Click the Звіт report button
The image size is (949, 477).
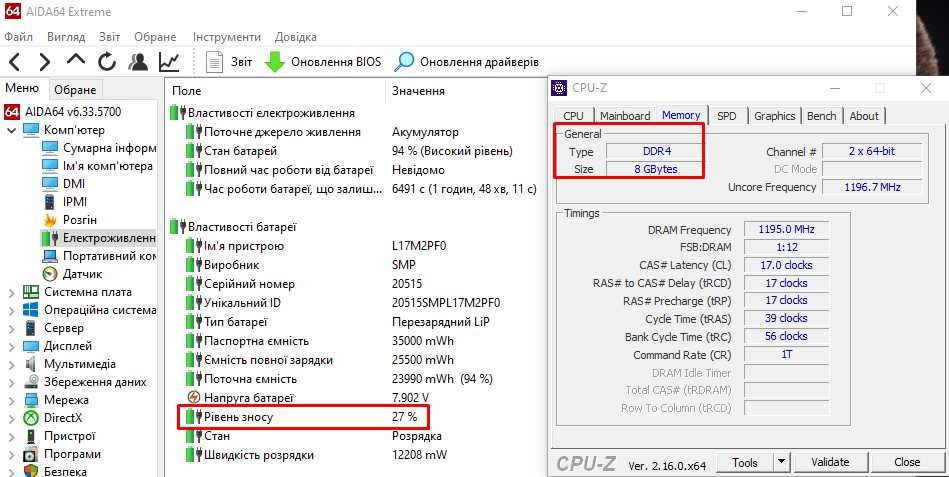pyautogui.click(x=229, y=62)
